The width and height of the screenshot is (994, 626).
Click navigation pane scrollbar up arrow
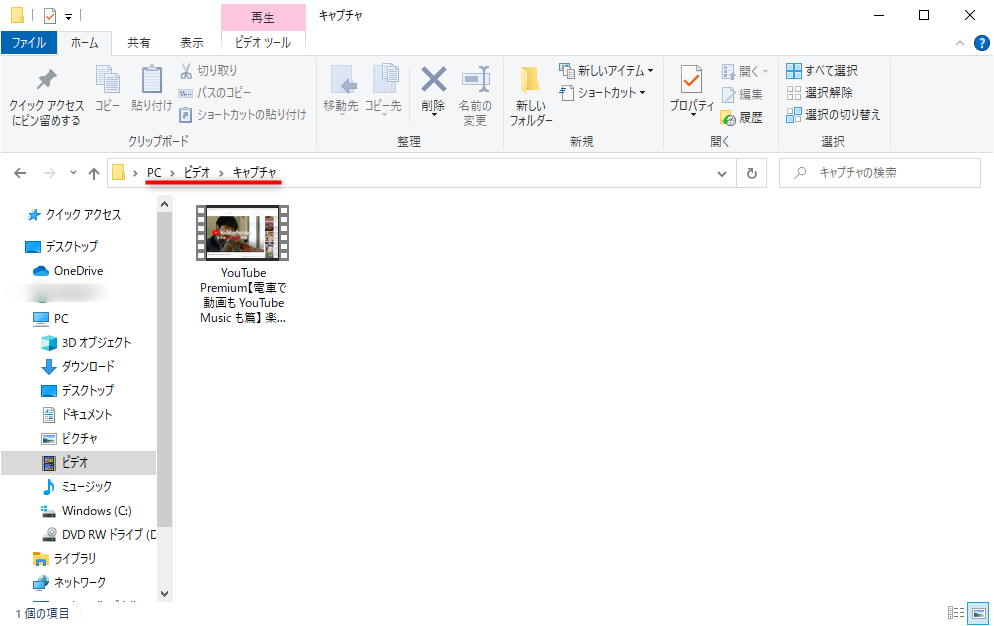(164, 204)
